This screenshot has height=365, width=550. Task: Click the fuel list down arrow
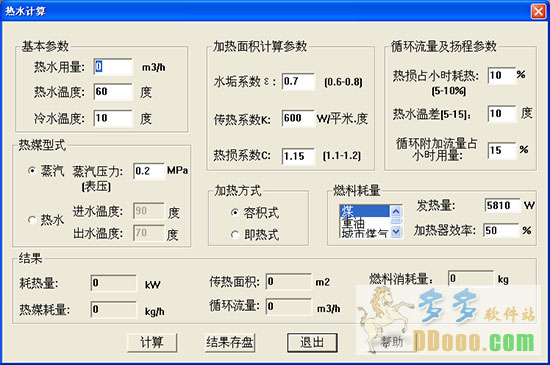click(396, 232)
